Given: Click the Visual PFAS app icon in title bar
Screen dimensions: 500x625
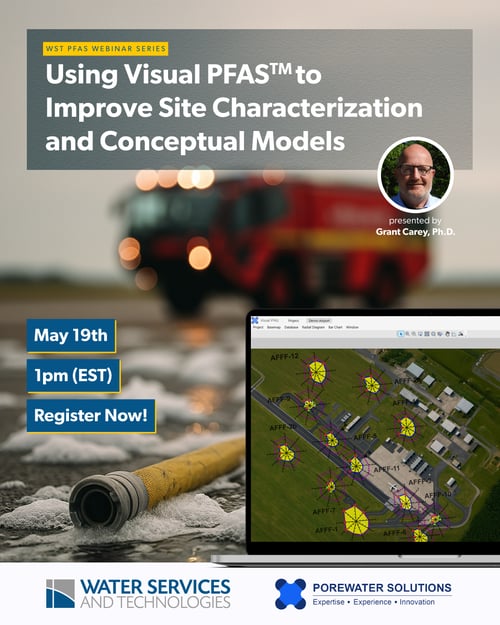Looking at the screenshot, I should point(255,320).
